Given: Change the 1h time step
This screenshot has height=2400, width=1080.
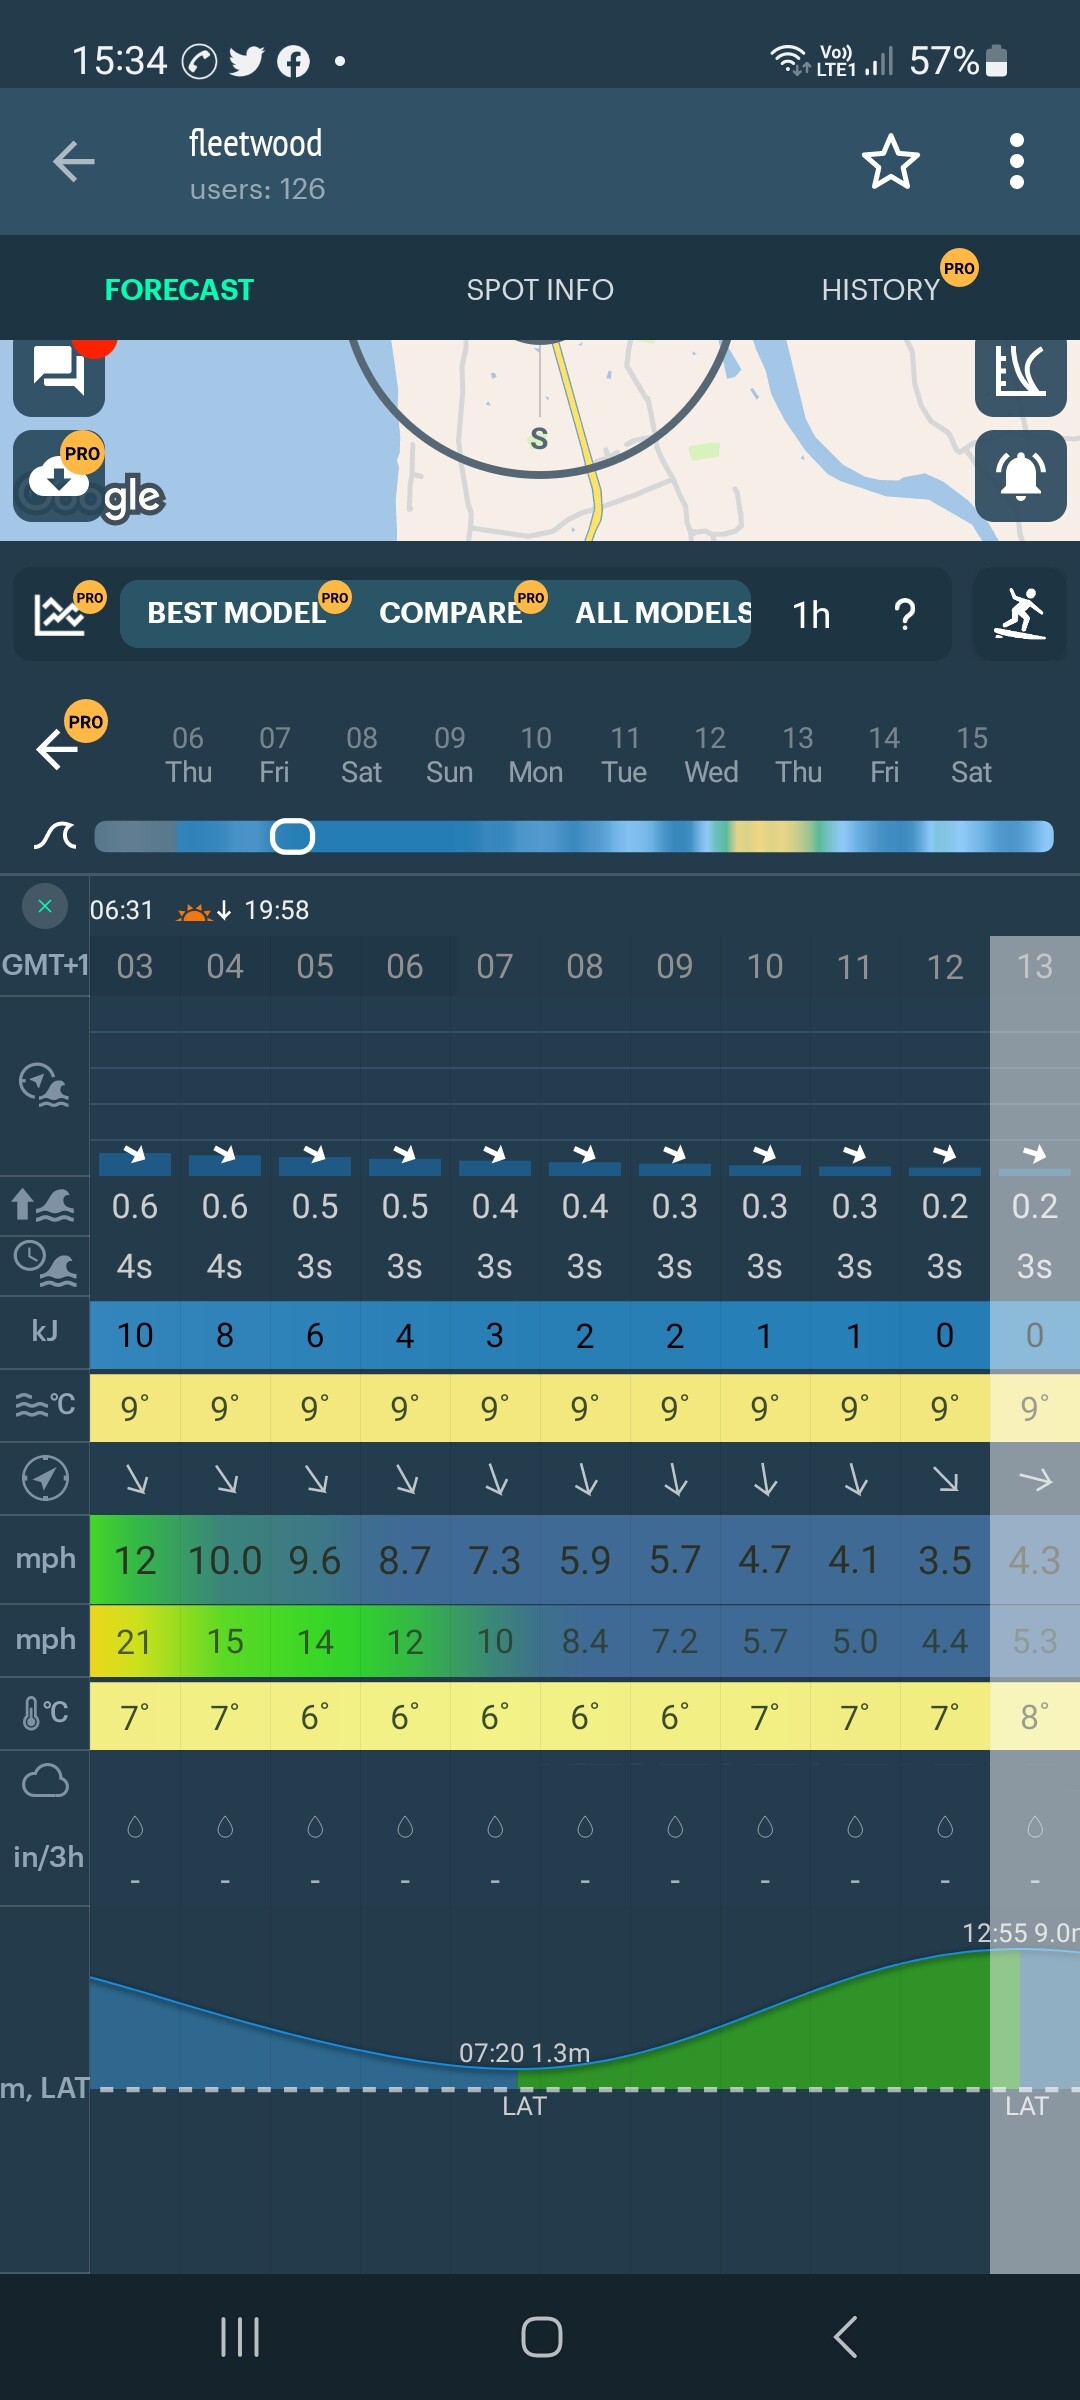Looking at the screenshot, I should [811, 615].
